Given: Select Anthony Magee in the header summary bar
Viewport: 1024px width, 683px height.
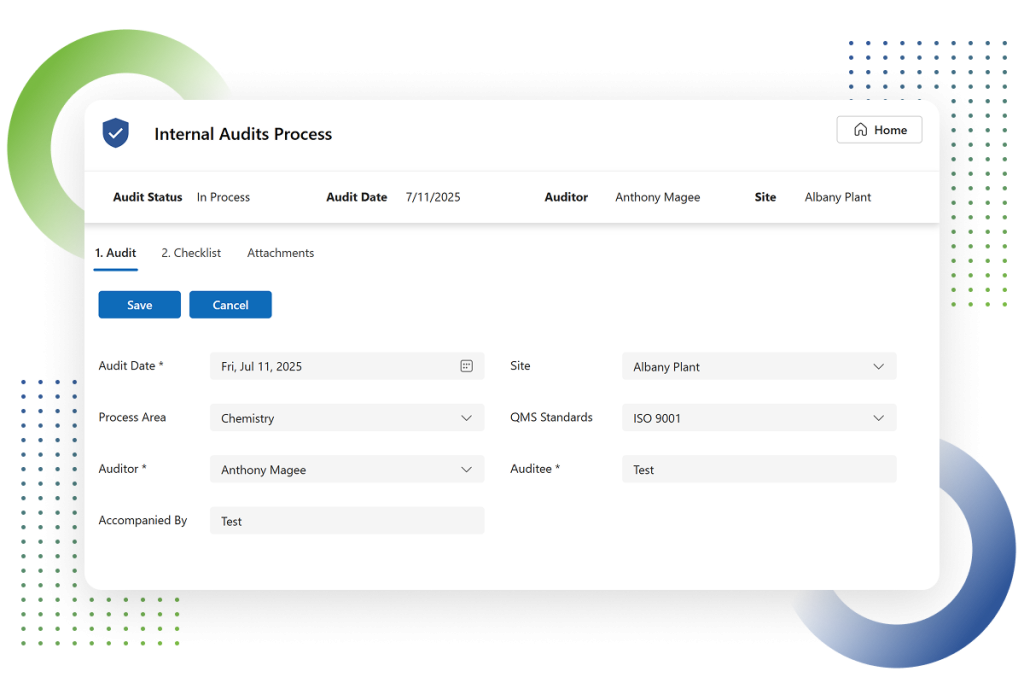Looking at the screenshot, I should (x=657, y=197).
